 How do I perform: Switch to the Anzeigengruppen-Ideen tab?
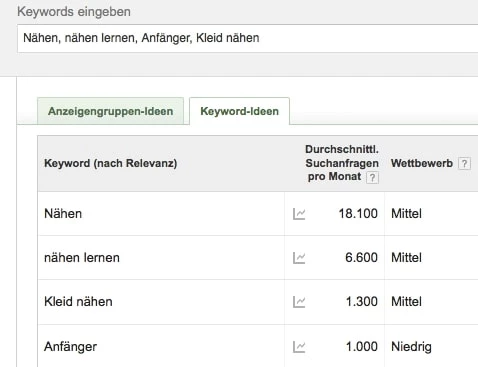(110, 111)
